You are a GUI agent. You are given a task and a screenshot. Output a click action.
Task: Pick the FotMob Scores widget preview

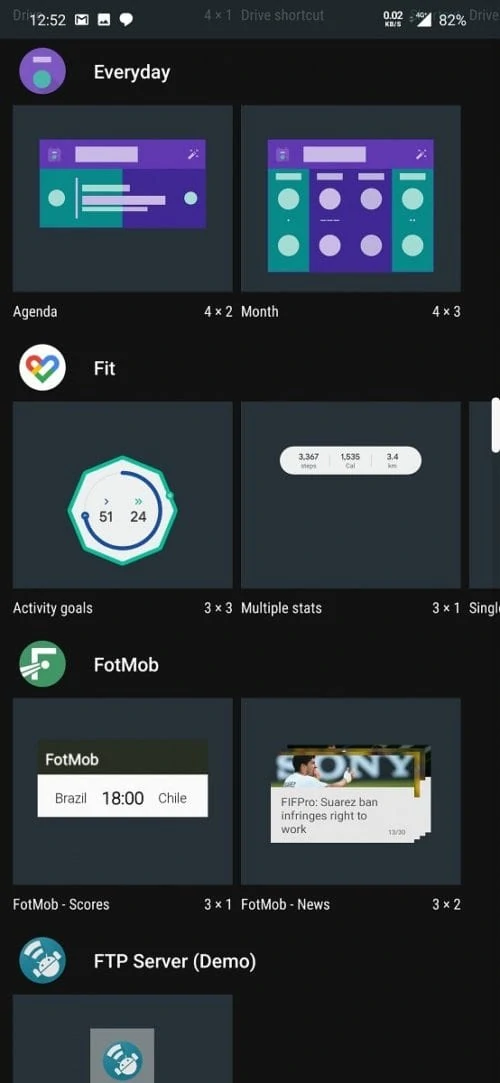(x=122, y=791)
